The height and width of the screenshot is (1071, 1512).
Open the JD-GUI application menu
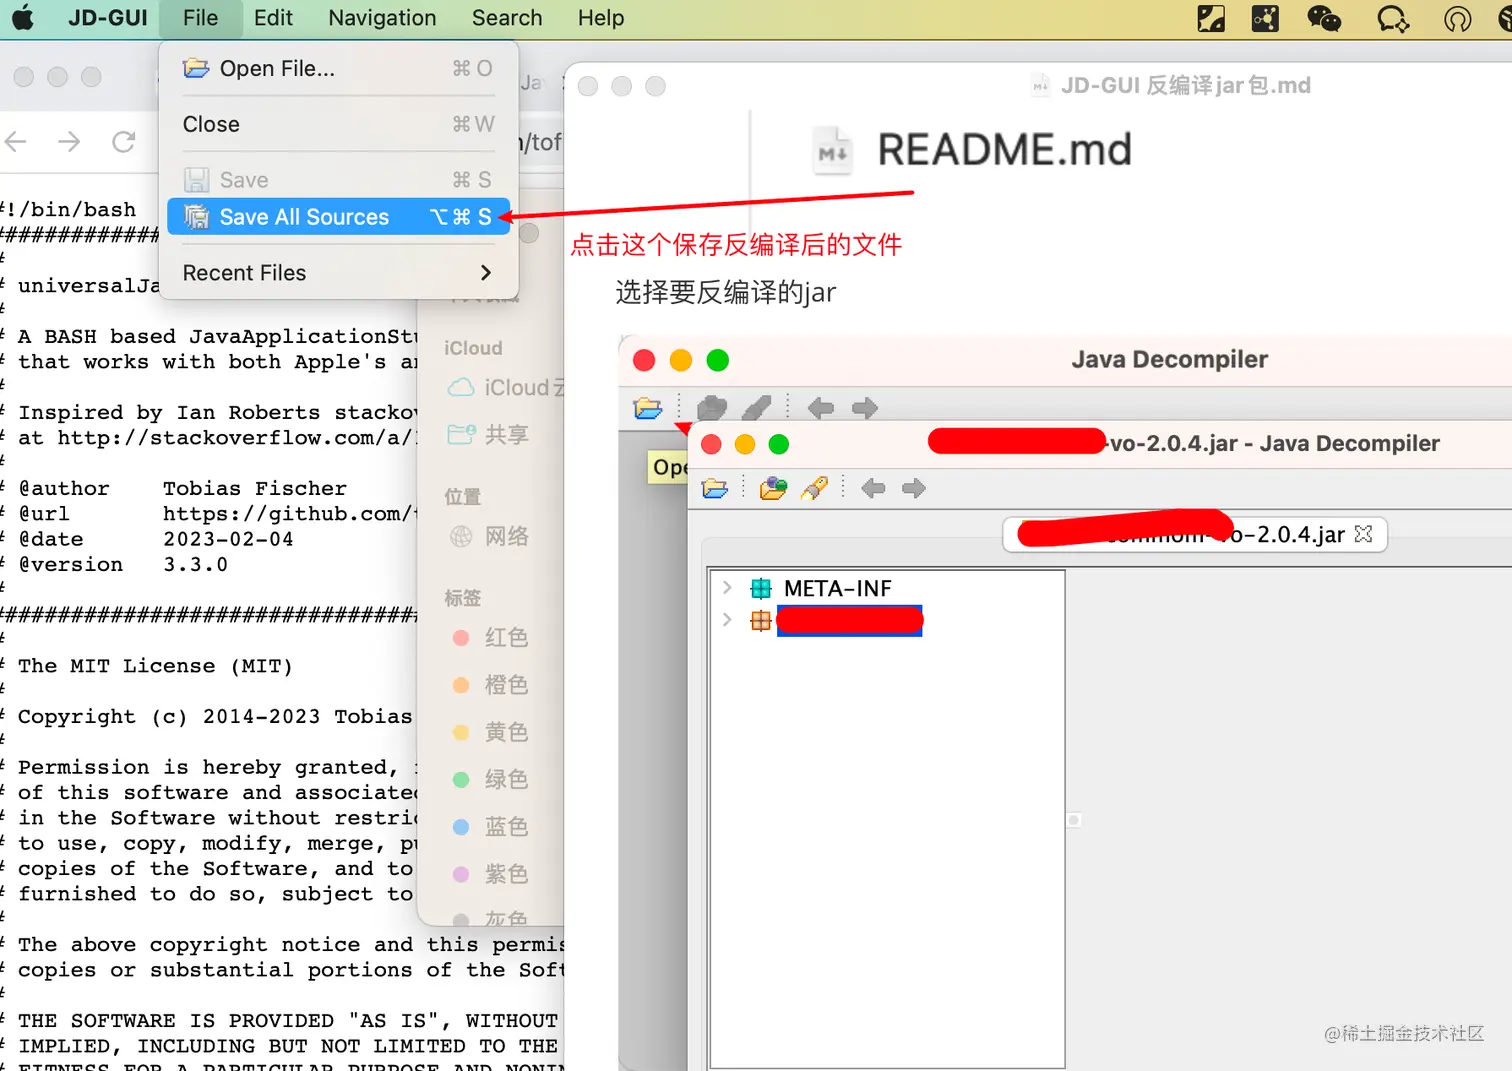pyautogui.click(x=107, y=18)
